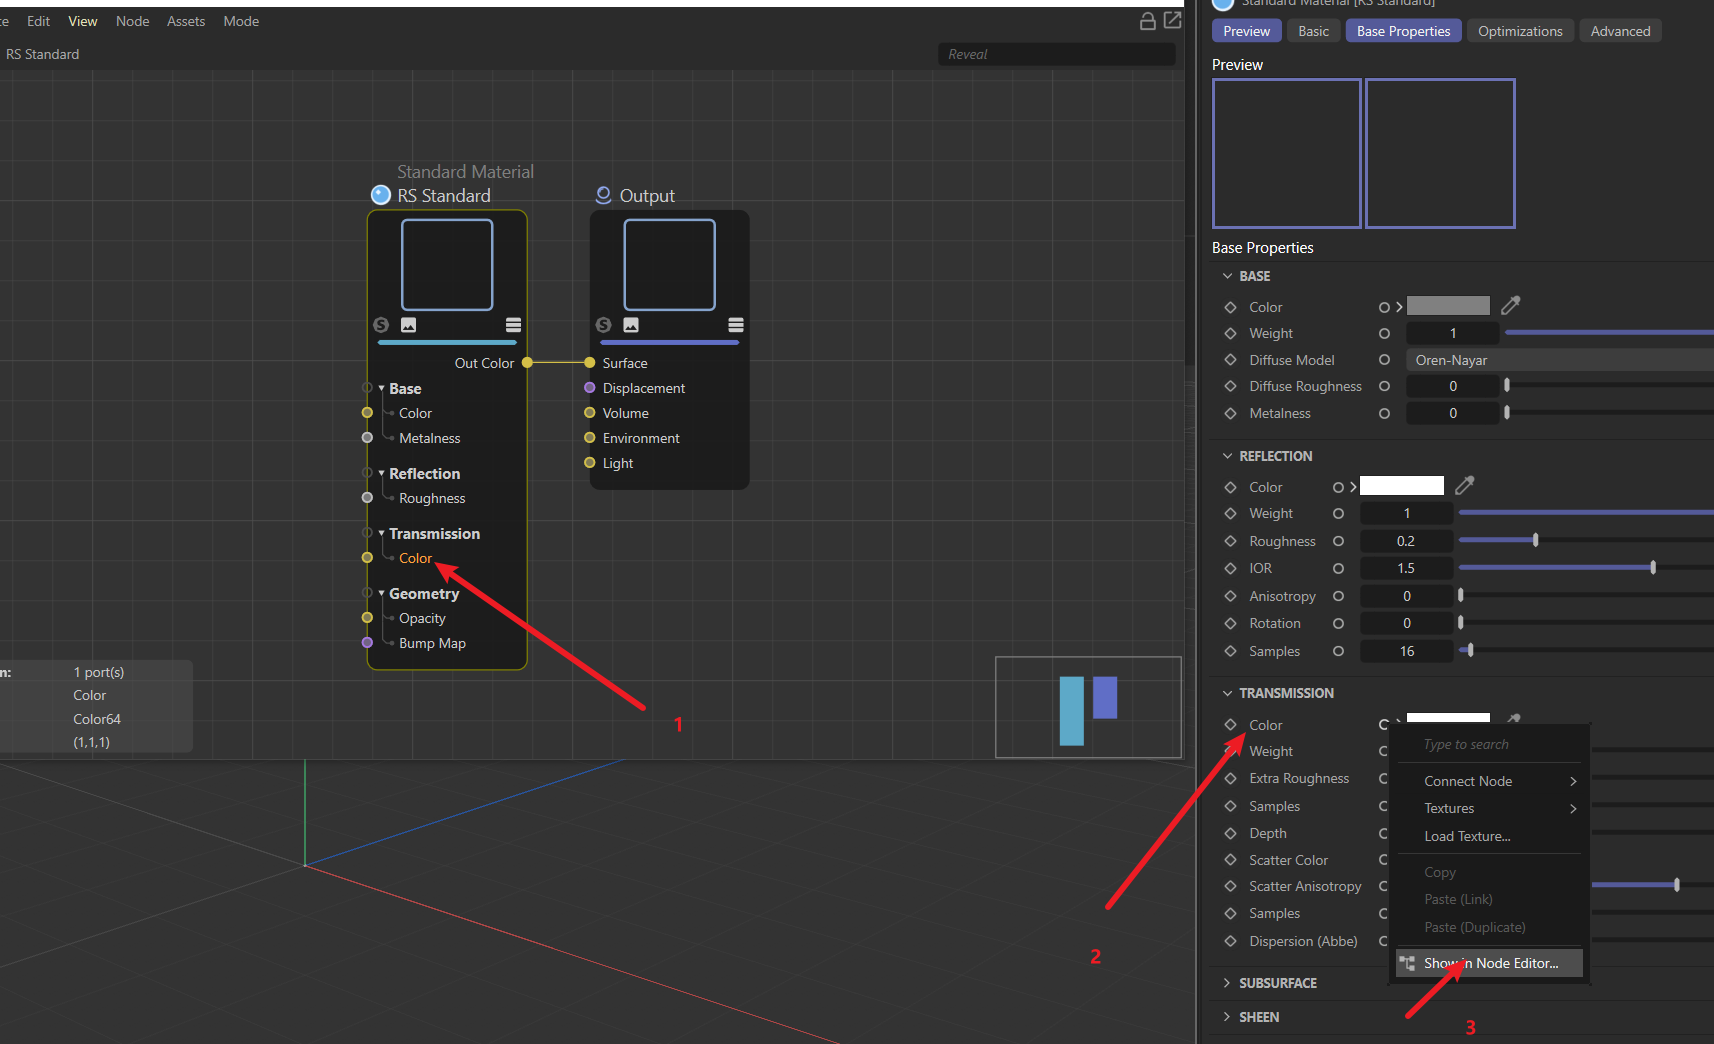Click the Transmission Color input port on node

[x=367, y=558]
